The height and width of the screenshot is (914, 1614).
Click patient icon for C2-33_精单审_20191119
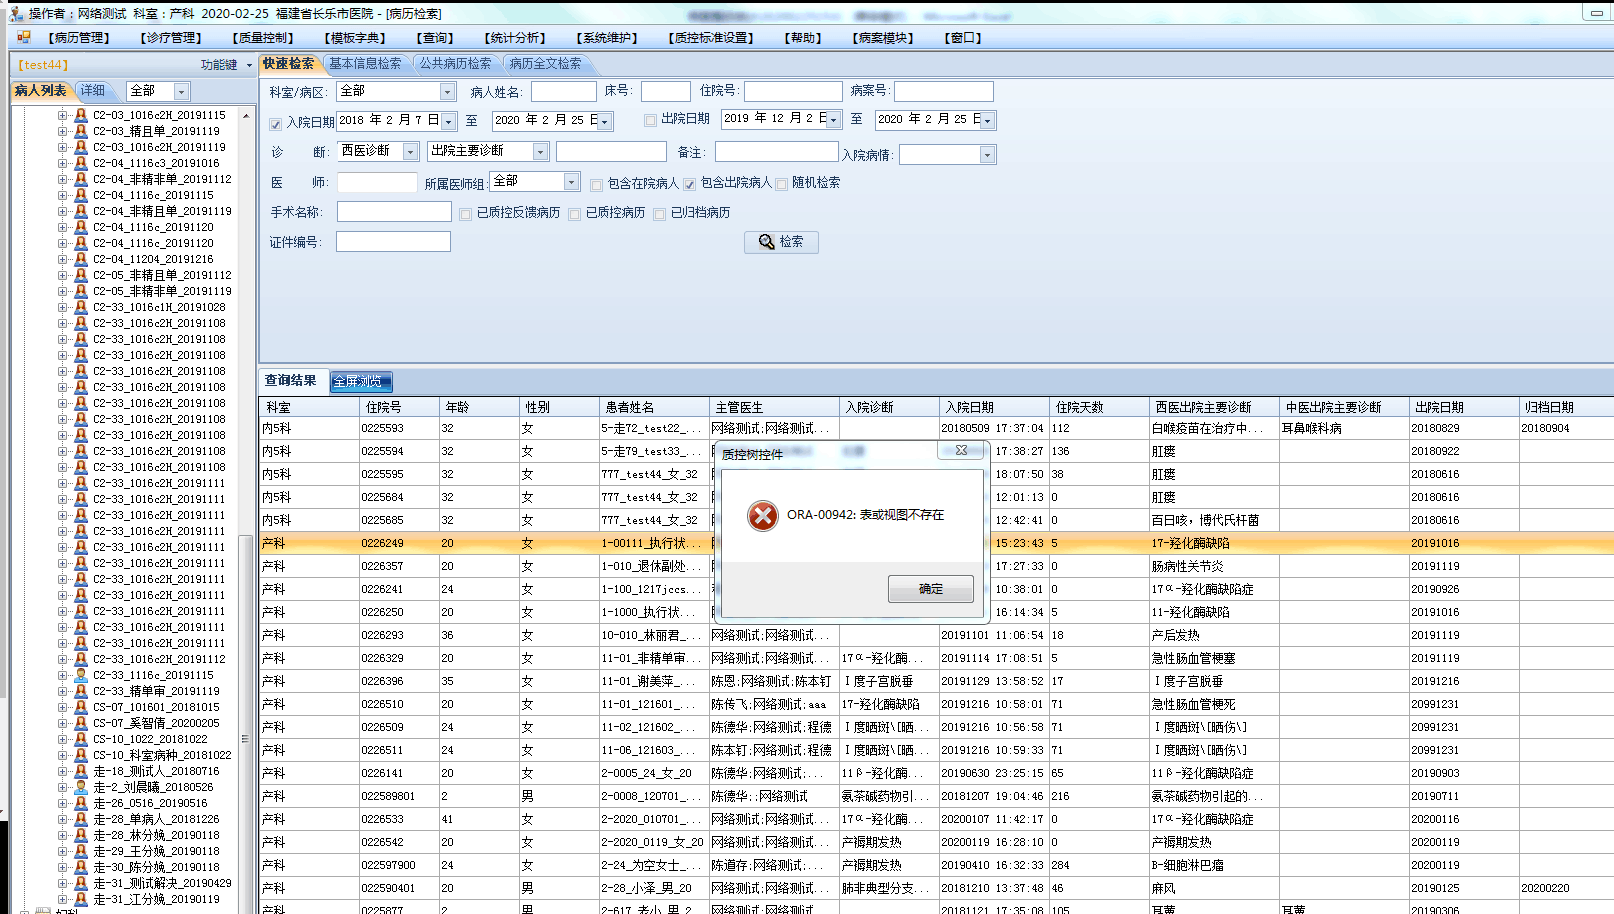(81, 691)
